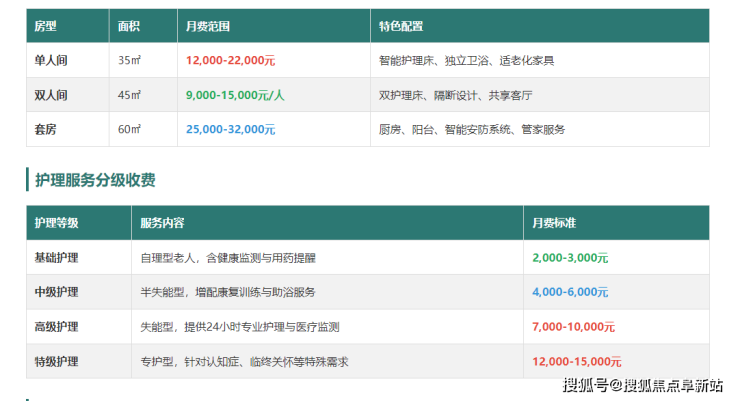Screen dimensions: 740x401
Task: Click the 60㎡ area cell
Action: [x=129, y=129]
